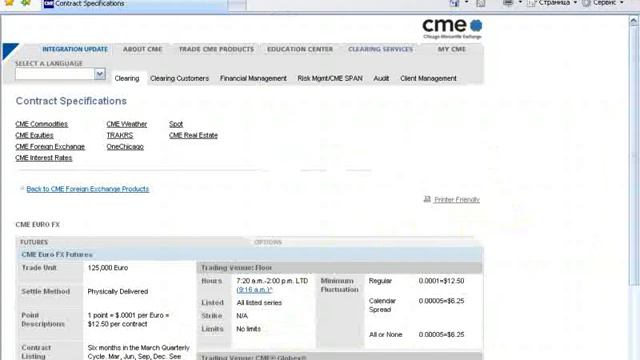
Task: Click the Print toolbar icon
Action: click(508, 3)
